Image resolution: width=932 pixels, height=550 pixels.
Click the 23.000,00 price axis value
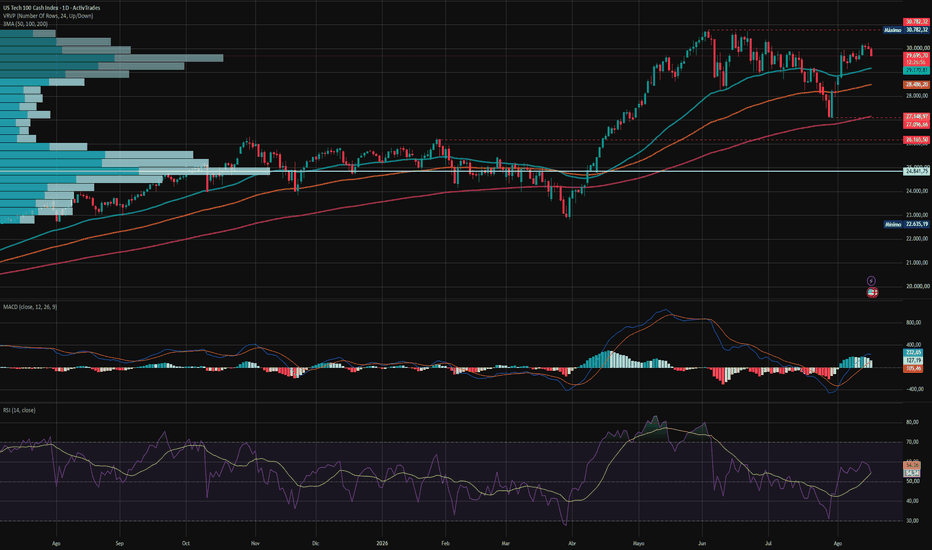(917, 215)
